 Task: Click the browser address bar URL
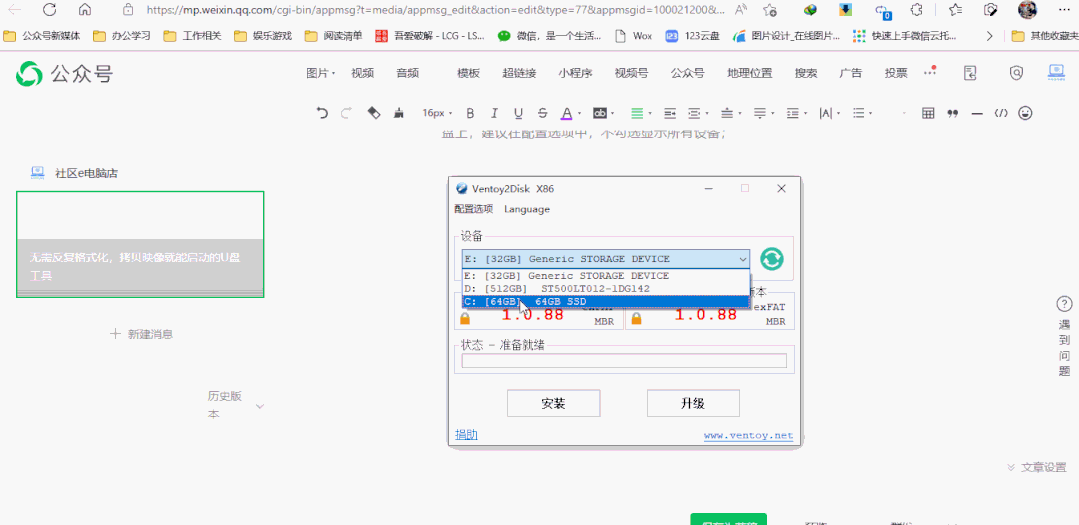(x=434, y=10)
